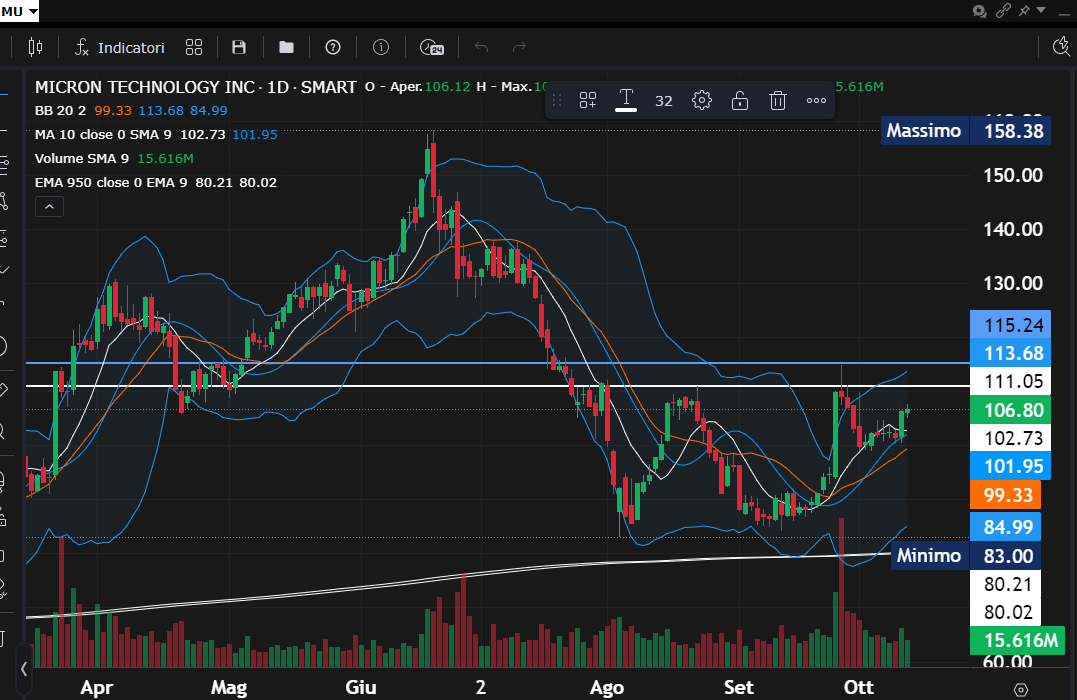Open the font size 32 dropdown
The image size is (1077, 700).
[664, 100]
